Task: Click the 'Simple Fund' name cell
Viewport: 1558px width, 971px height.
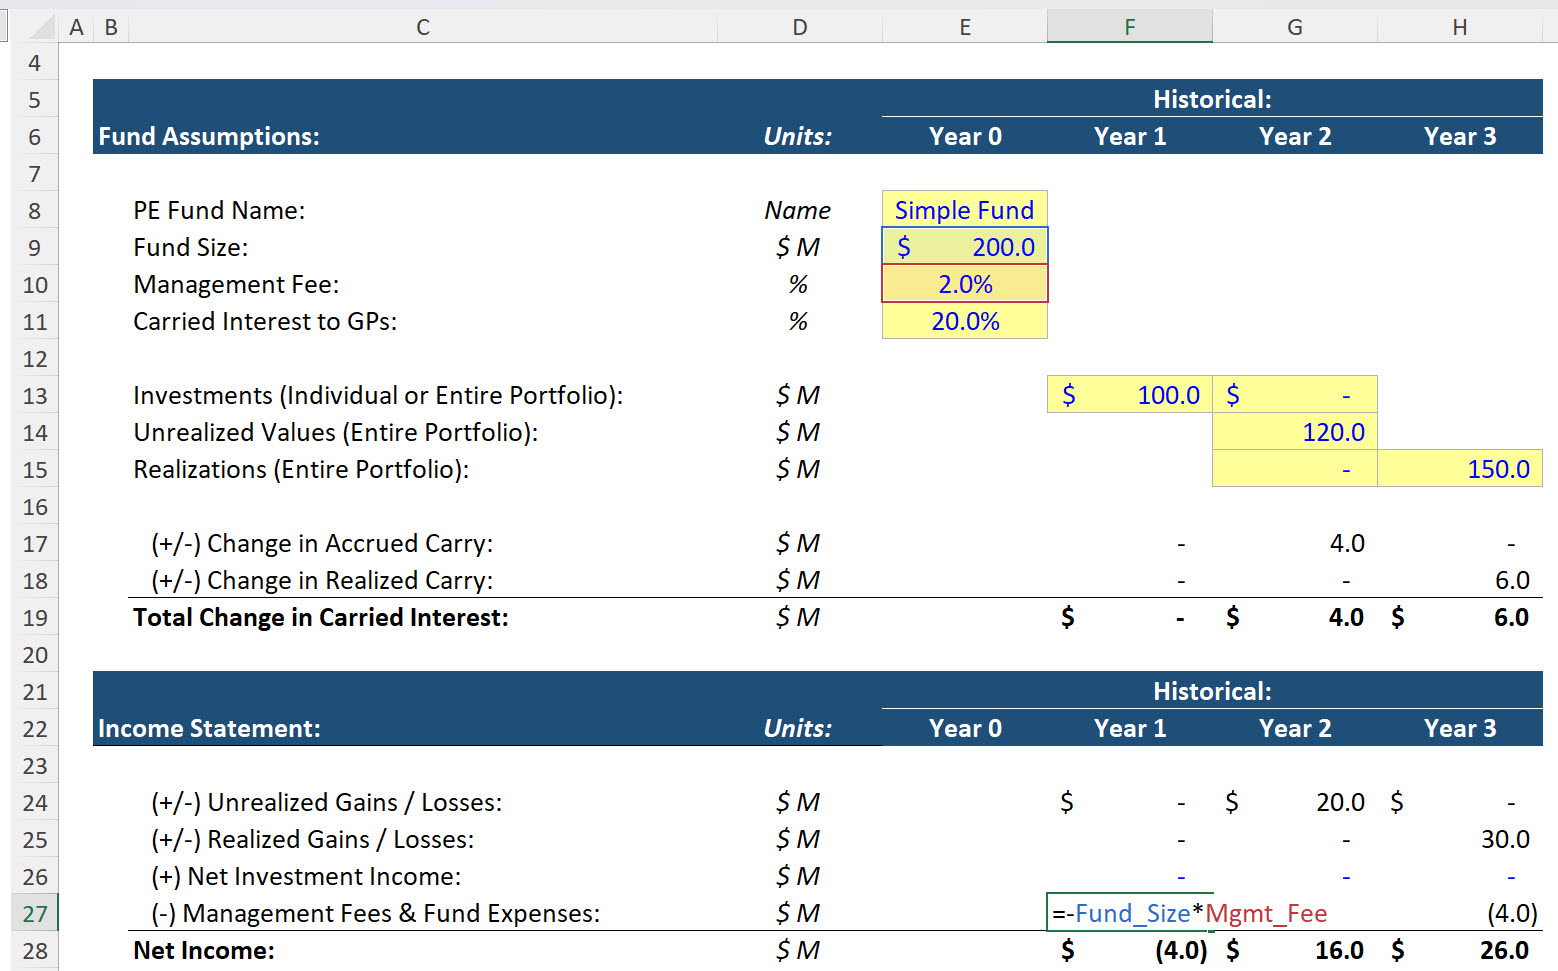Action: point(965,210)
